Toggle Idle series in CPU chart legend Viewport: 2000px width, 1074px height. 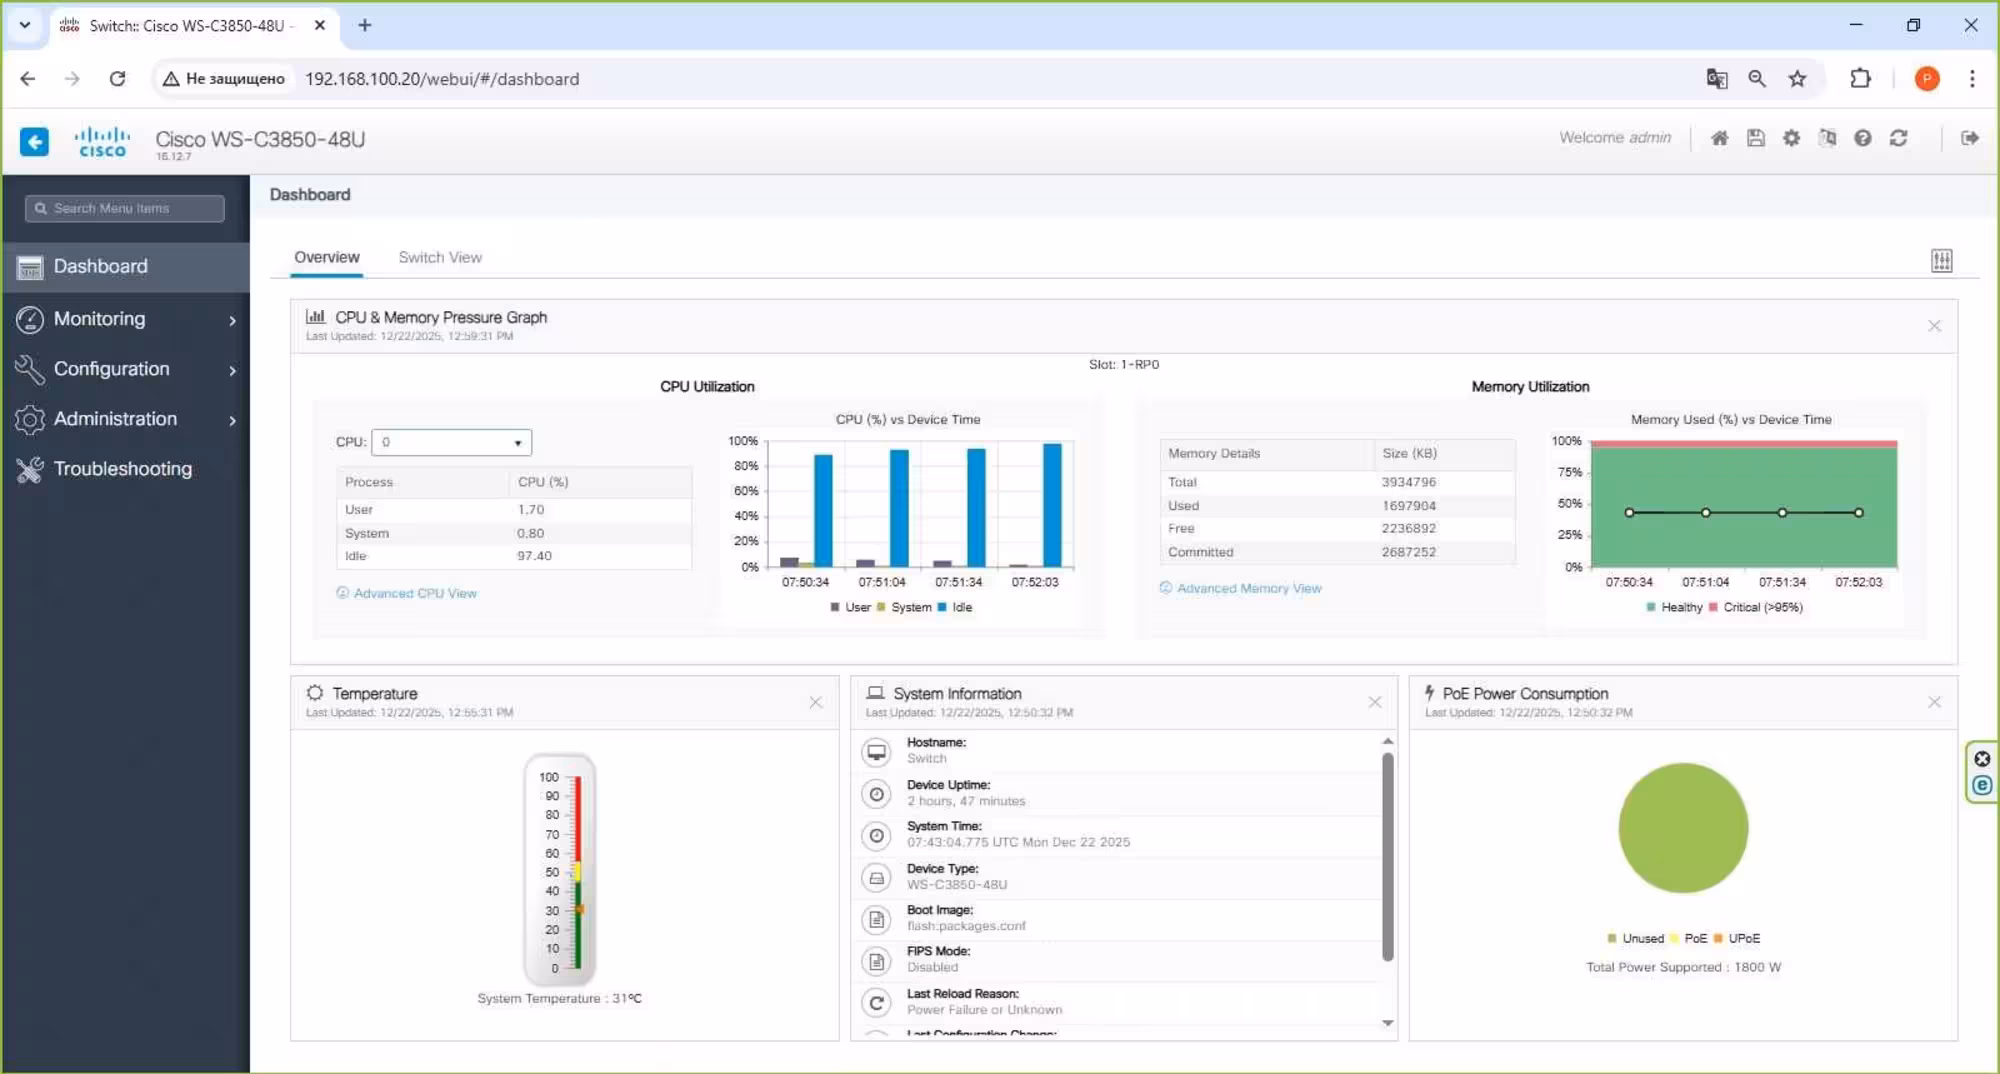click(954, 607)
